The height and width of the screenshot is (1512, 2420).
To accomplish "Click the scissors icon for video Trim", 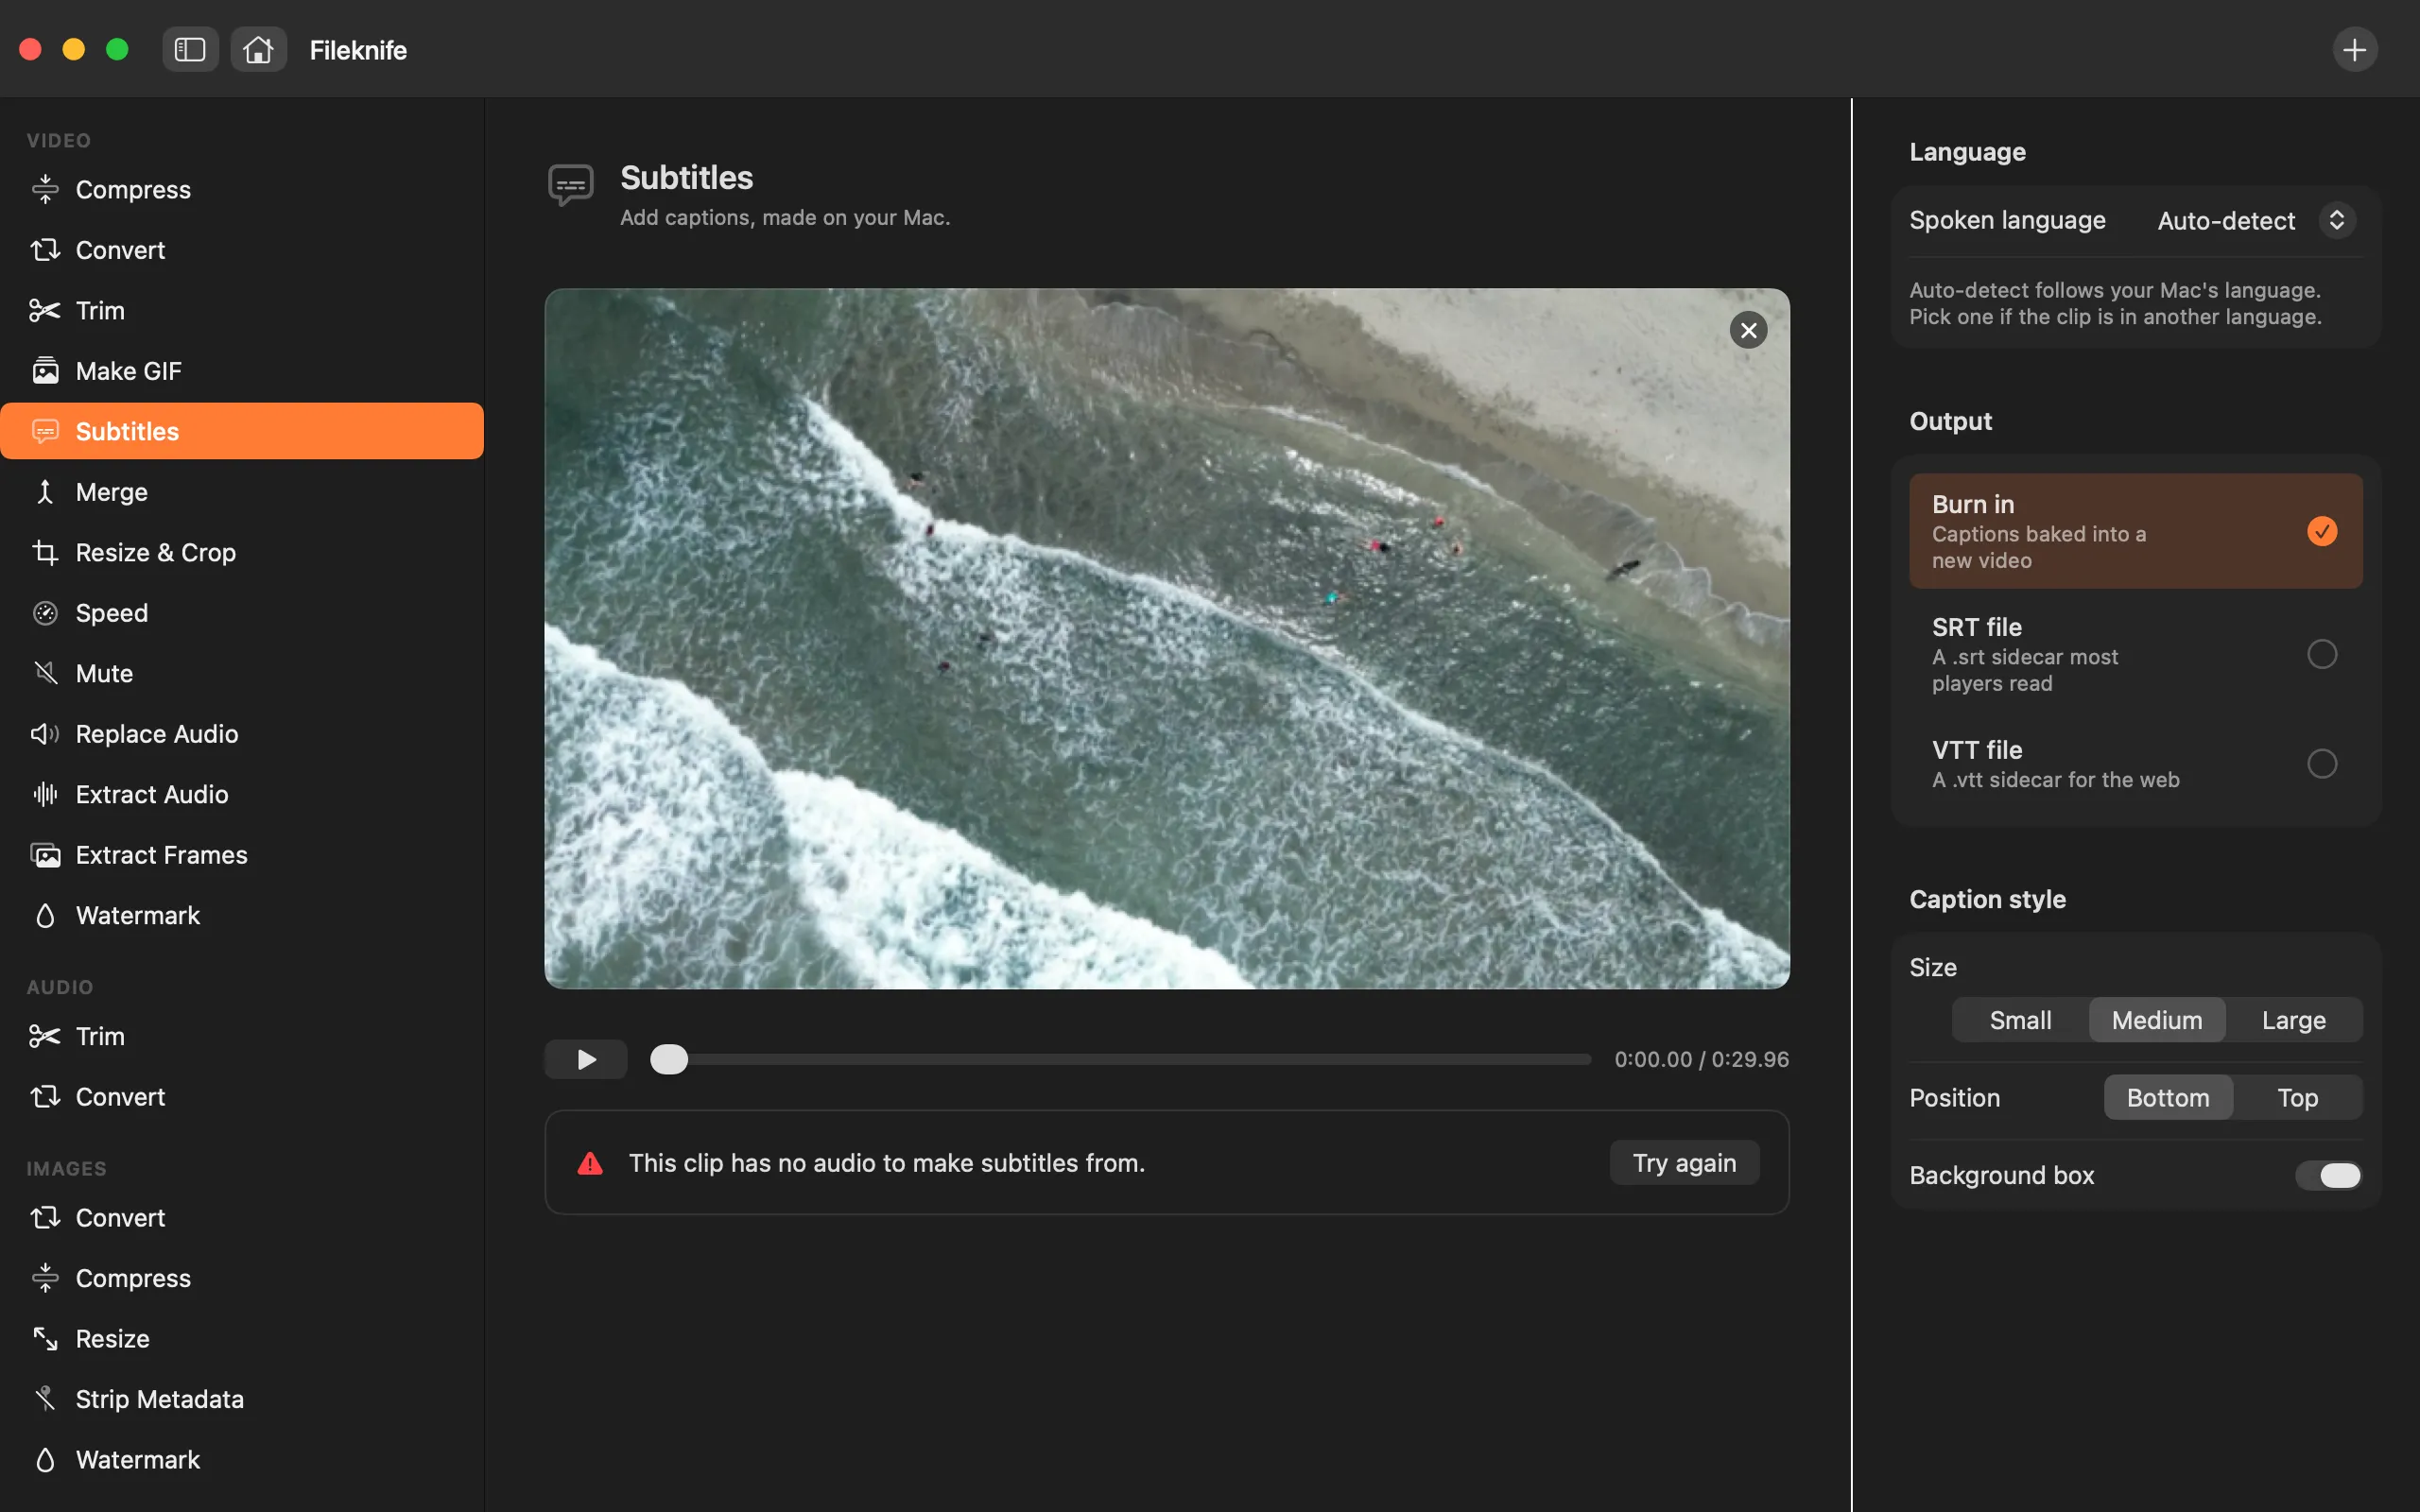I will pos(45,310).
